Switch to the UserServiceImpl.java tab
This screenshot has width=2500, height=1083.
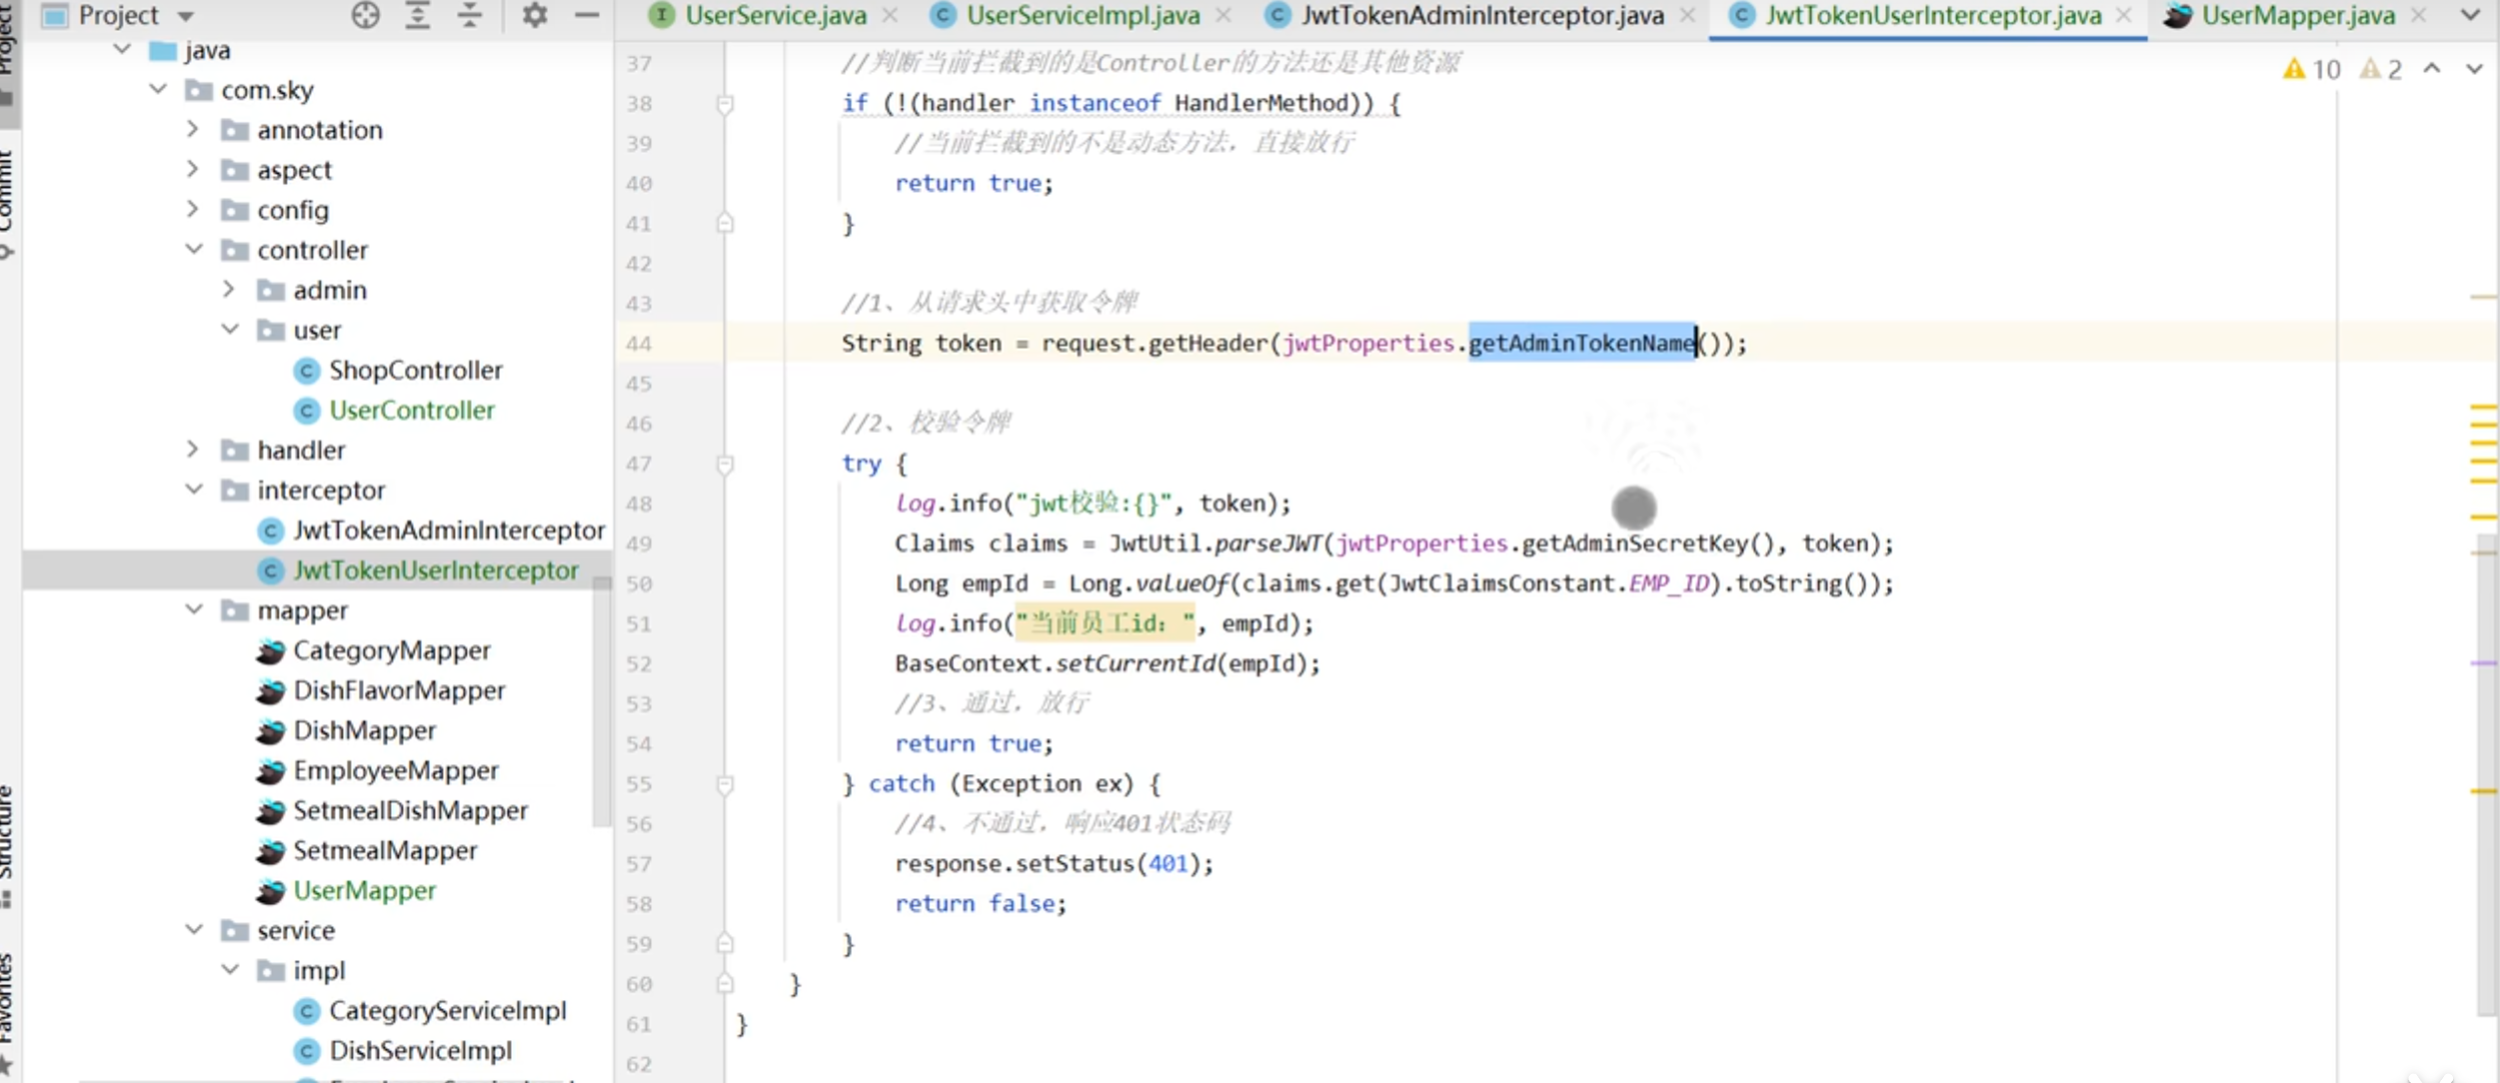[x=1082, y=16]
